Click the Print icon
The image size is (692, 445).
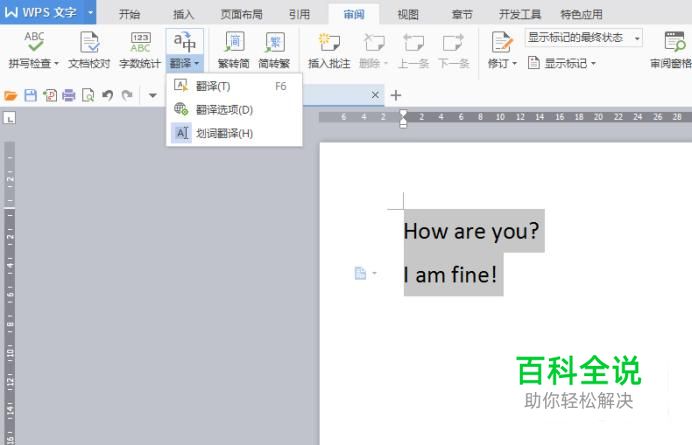(69, 95)
